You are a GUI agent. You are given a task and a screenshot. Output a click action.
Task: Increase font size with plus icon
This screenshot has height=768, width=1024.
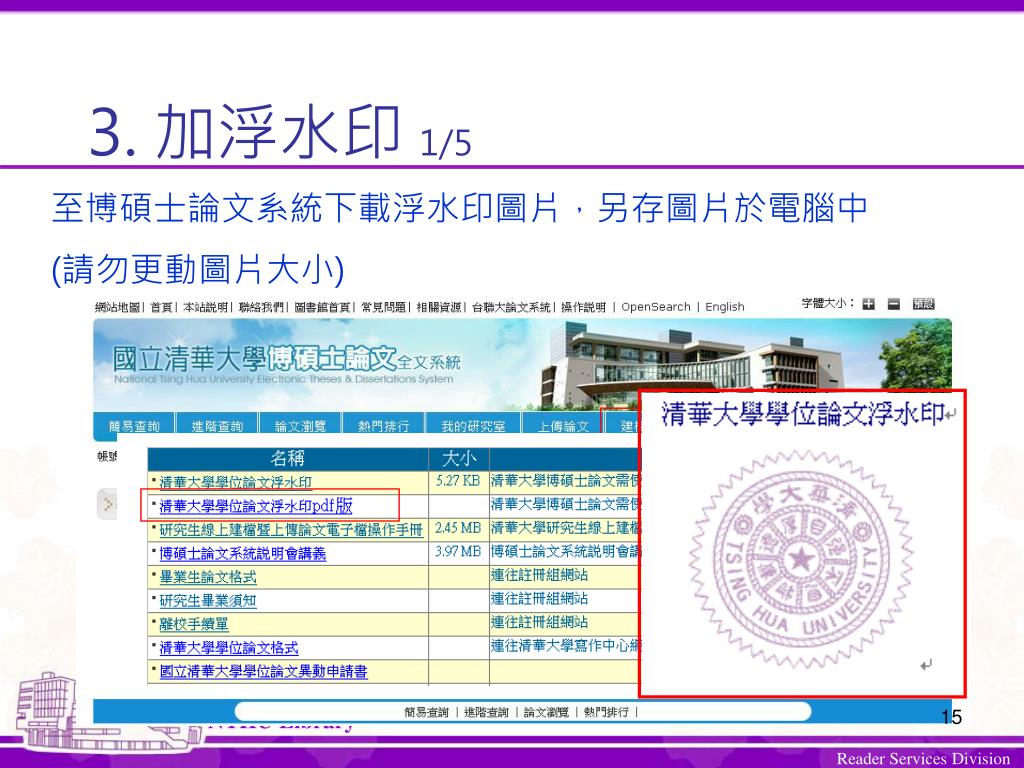[868, 304]
